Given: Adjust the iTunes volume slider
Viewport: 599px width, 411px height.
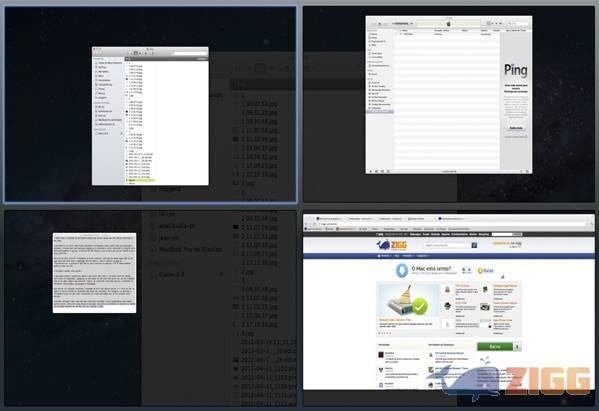Looking at the screenshot, I should [x=402, y=24].
